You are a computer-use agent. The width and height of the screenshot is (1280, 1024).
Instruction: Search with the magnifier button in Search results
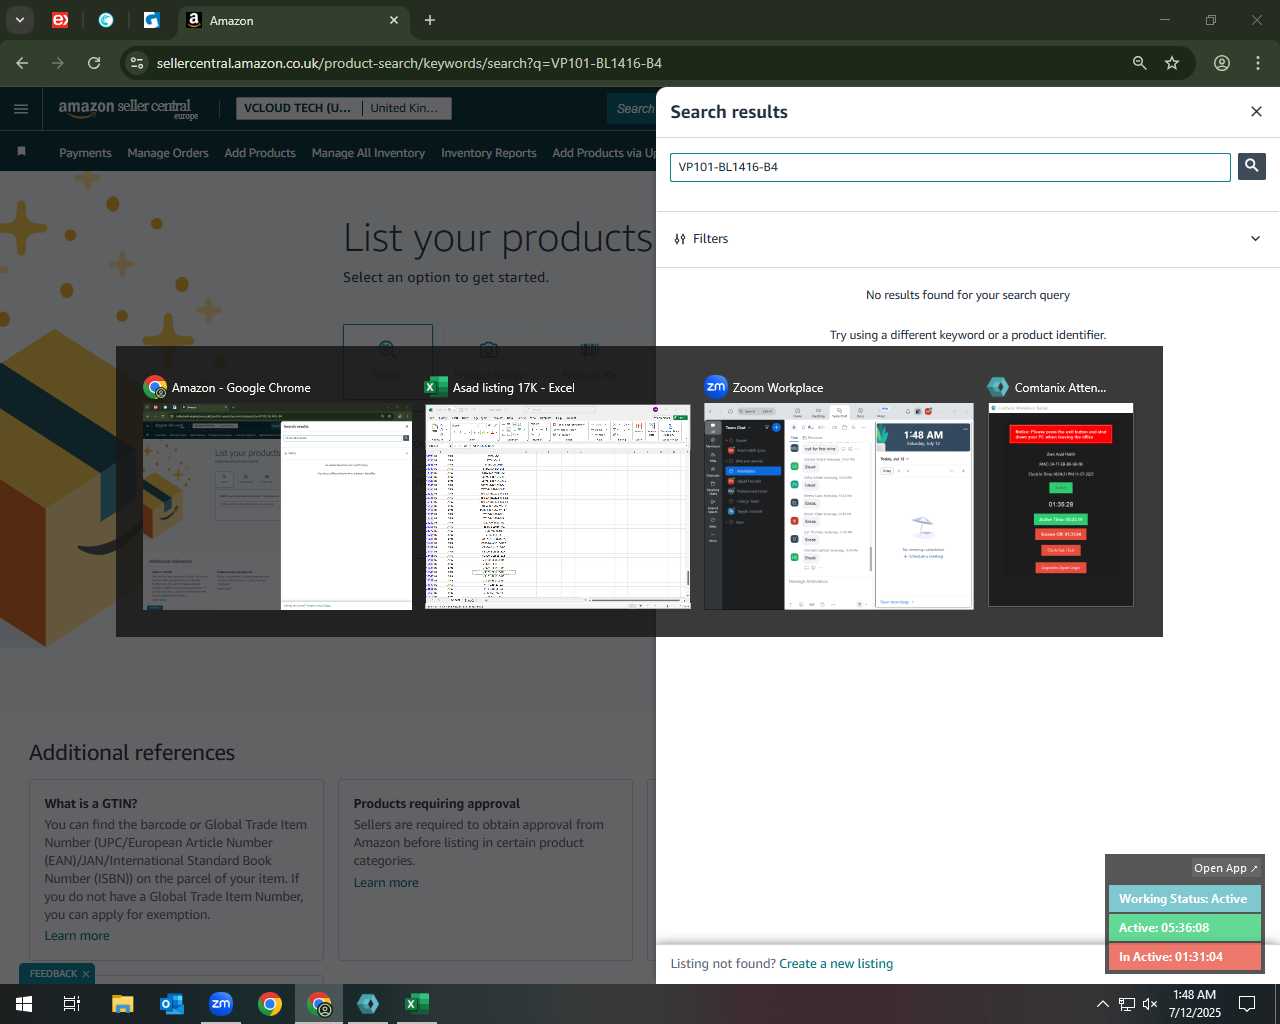click(x=1251, y=166)
